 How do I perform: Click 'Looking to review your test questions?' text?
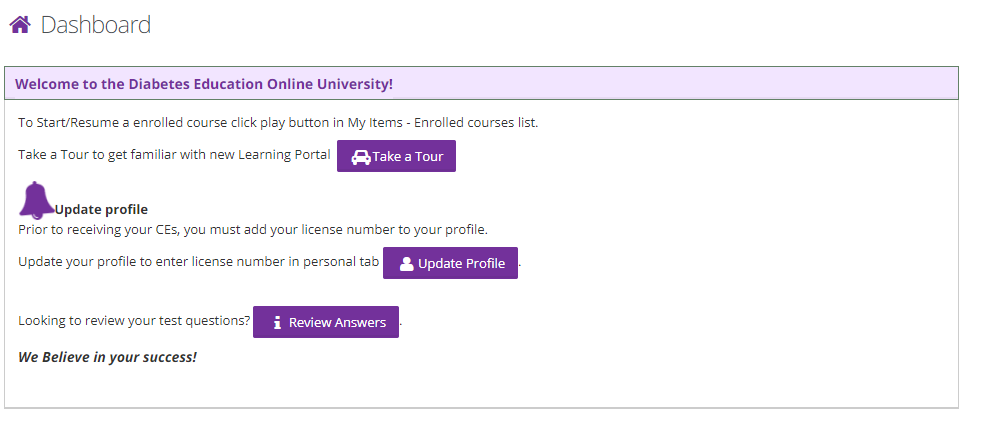coord(134,321)
